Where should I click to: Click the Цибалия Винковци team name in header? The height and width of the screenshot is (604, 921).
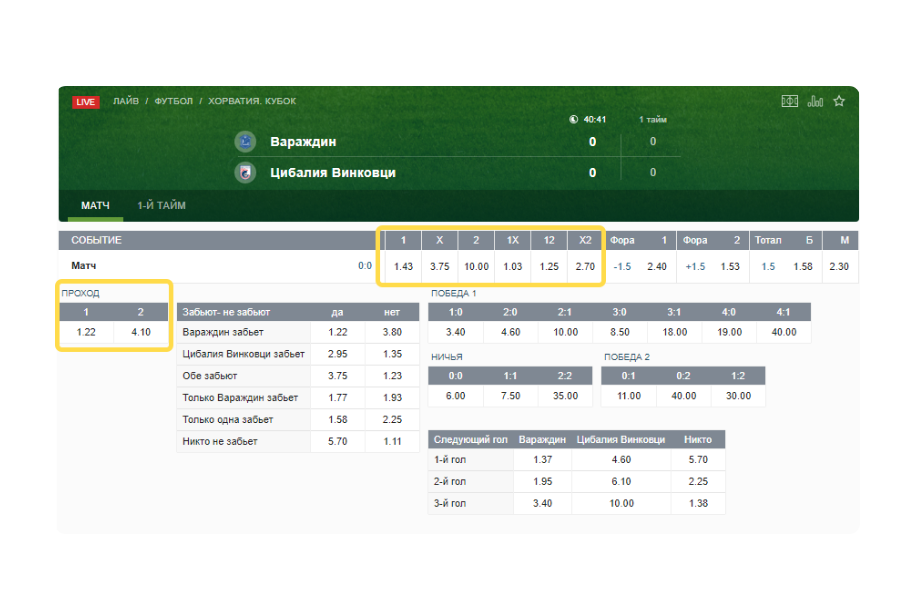(333, 173)
